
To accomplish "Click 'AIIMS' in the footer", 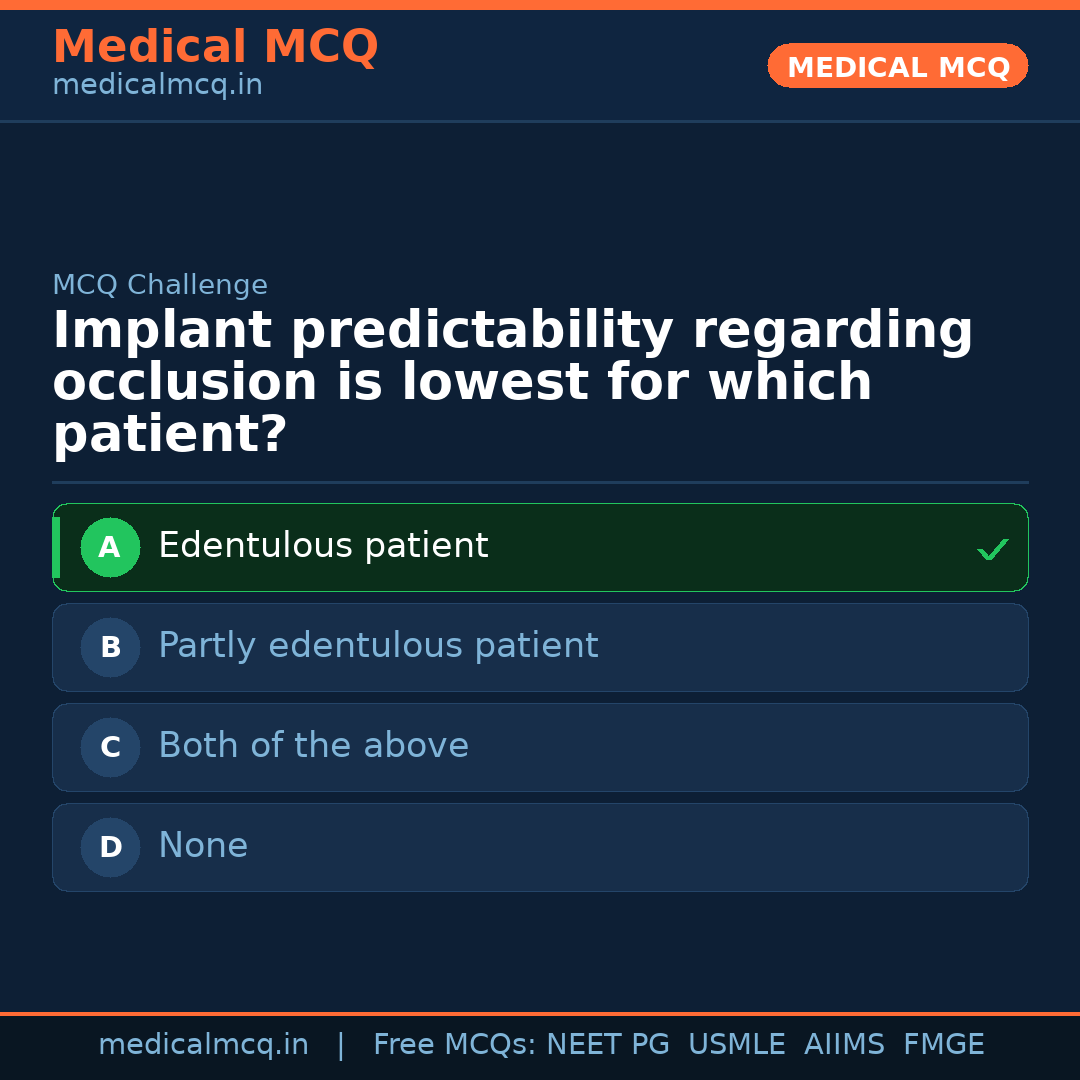I will pos(844,1045).
